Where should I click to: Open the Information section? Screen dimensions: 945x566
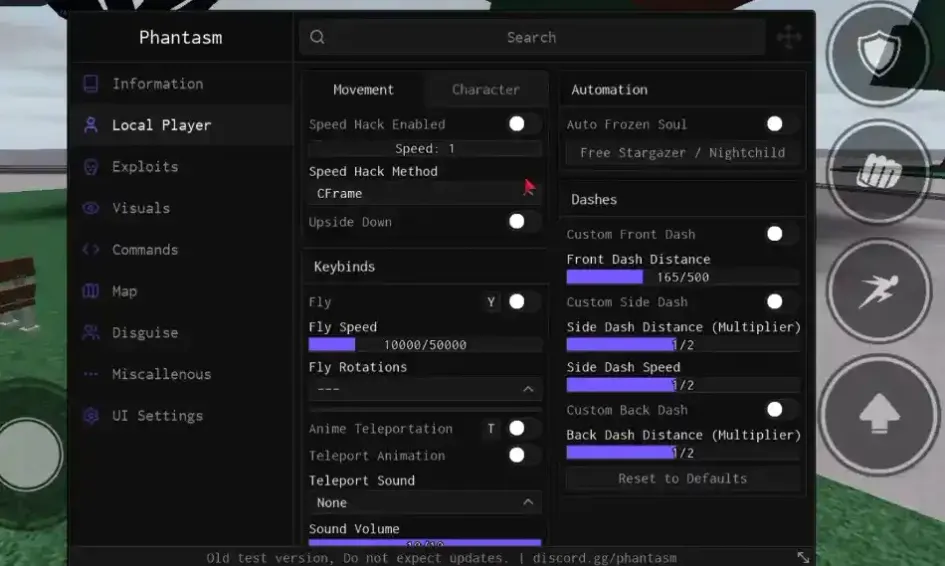point(181,84)
